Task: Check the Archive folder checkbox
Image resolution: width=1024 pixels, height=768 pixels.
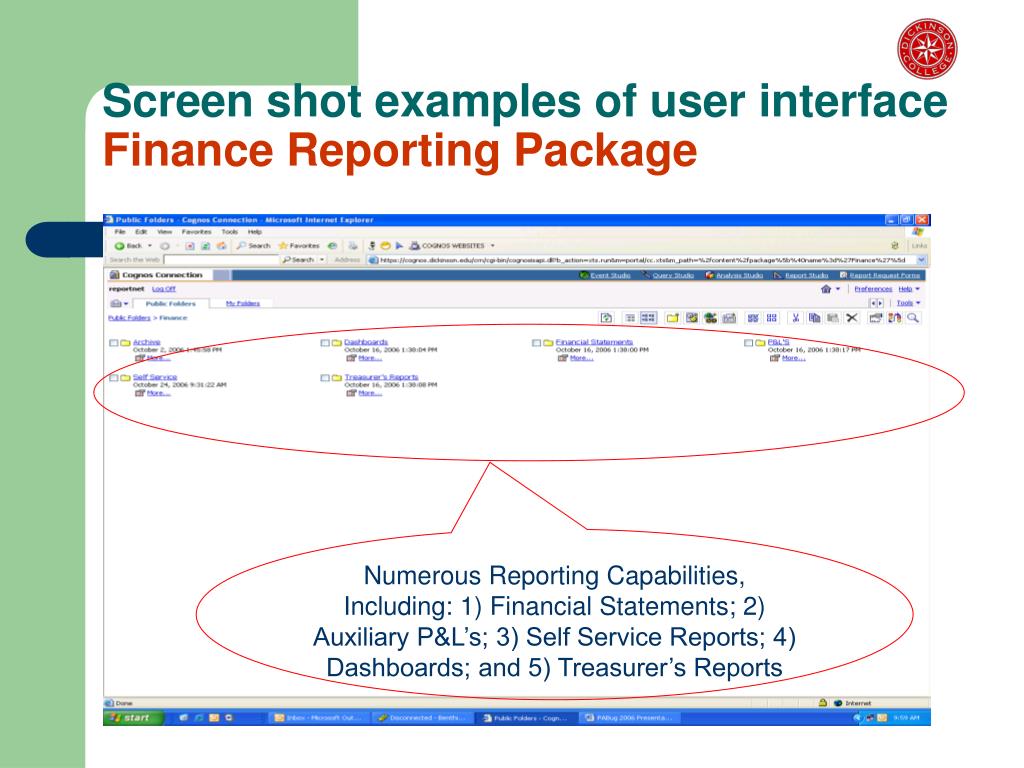Action: pos(114,343)
